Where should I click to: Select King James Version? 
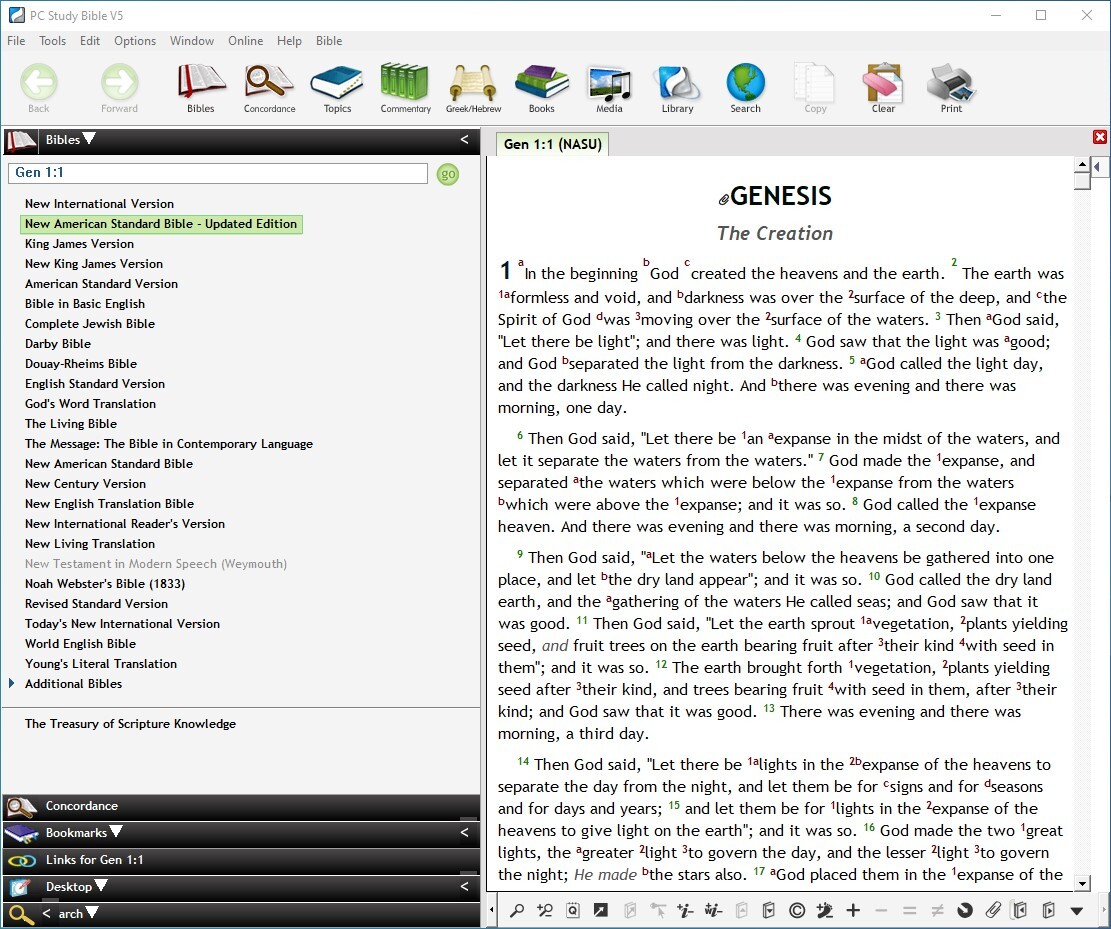(79, 244)
